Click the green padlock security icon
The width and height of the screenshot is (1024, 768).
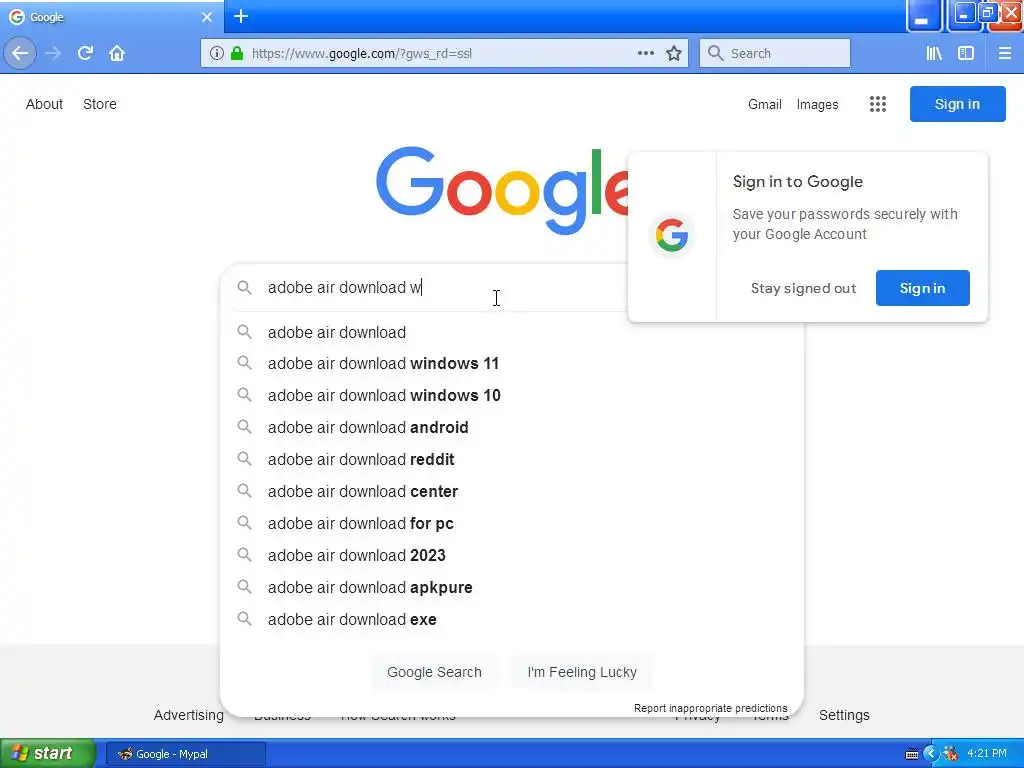point(237,54)
